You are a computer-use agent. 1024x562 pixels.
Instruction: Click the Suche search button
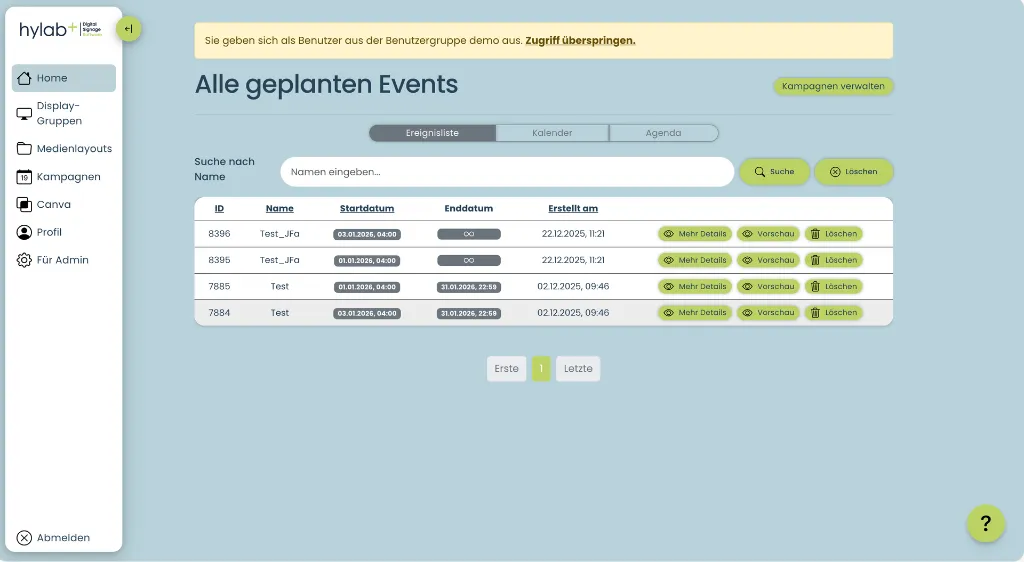(775, 172)
